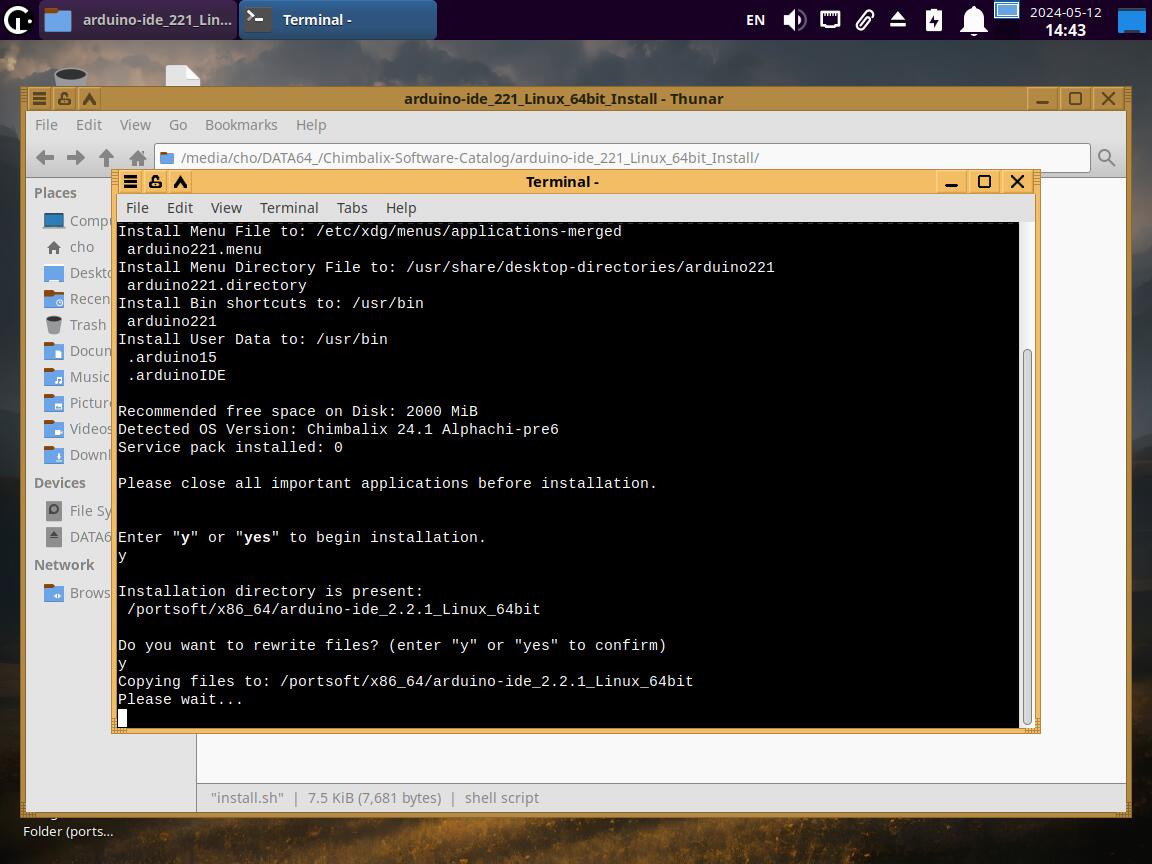The image size is (1152, 864).
Task: Select Music in Places sidebar
Action: pyautogui.click(x=76, y=377)
